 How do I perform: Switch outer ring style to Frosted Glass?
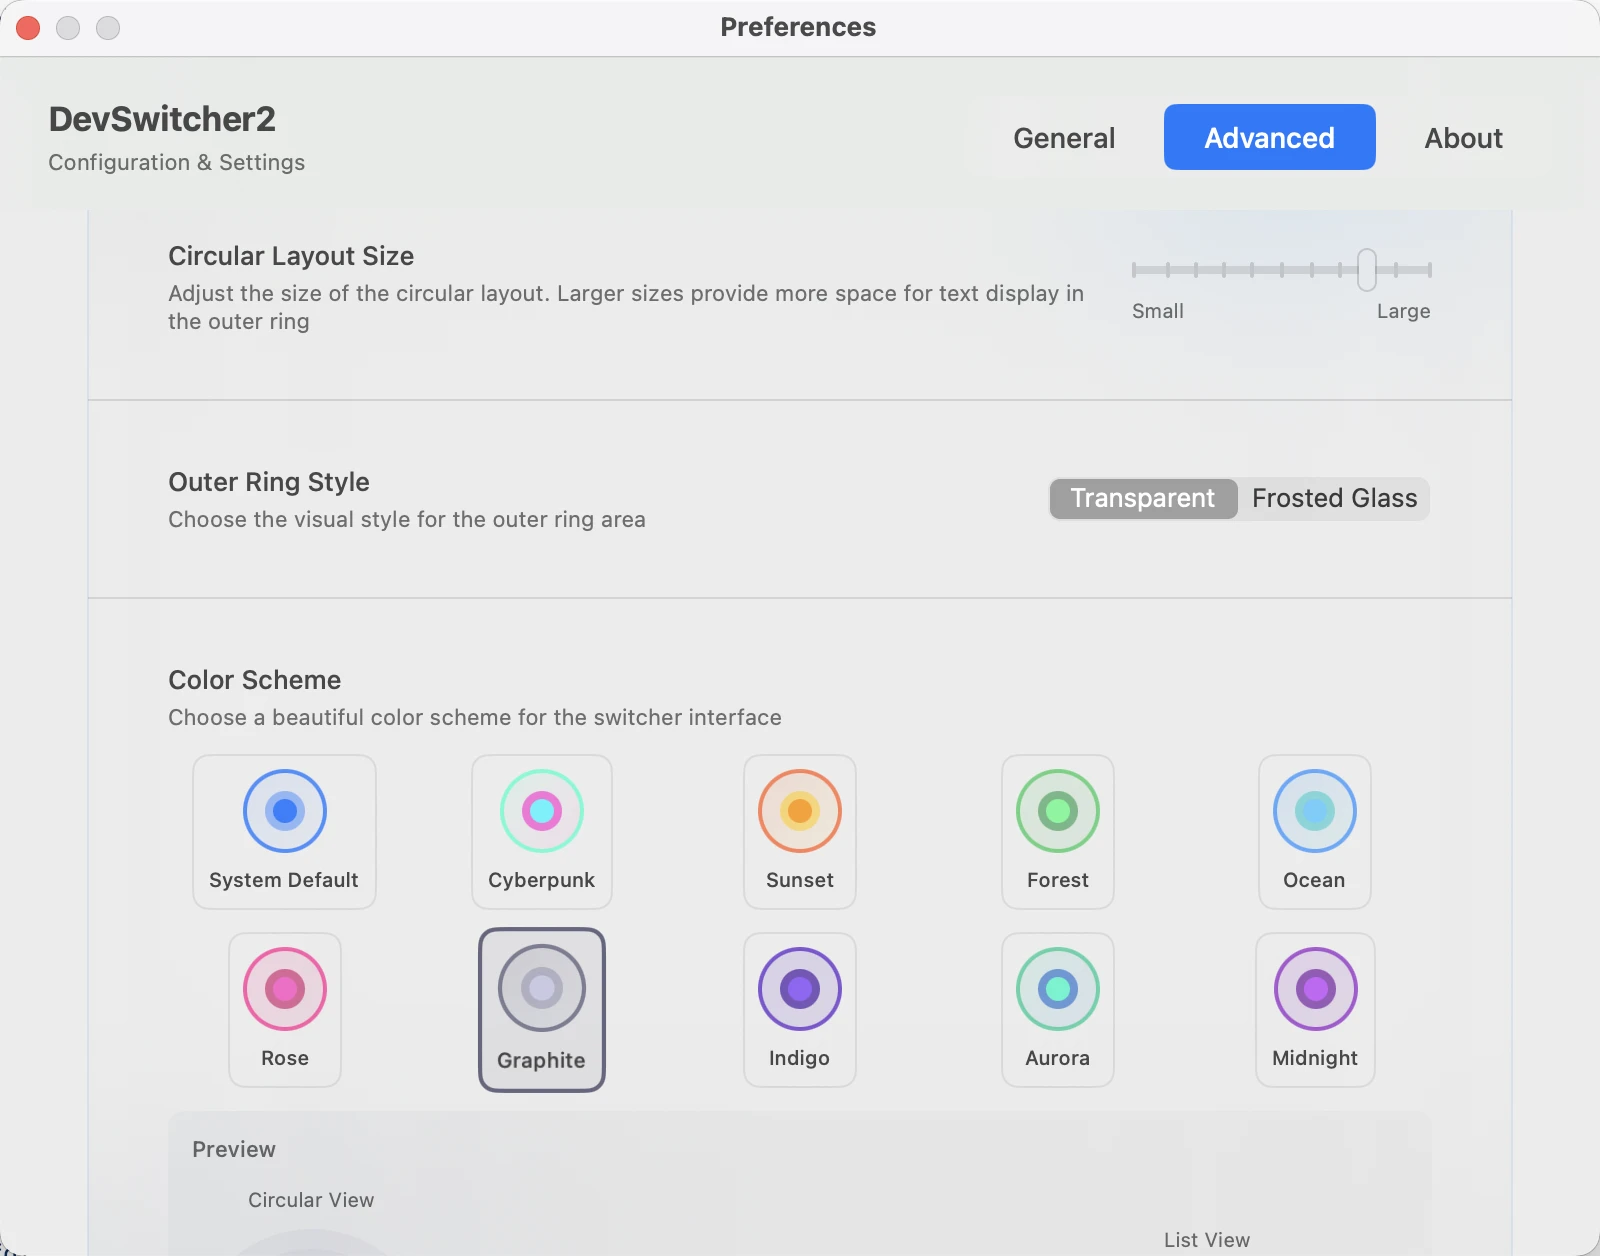1334,498
